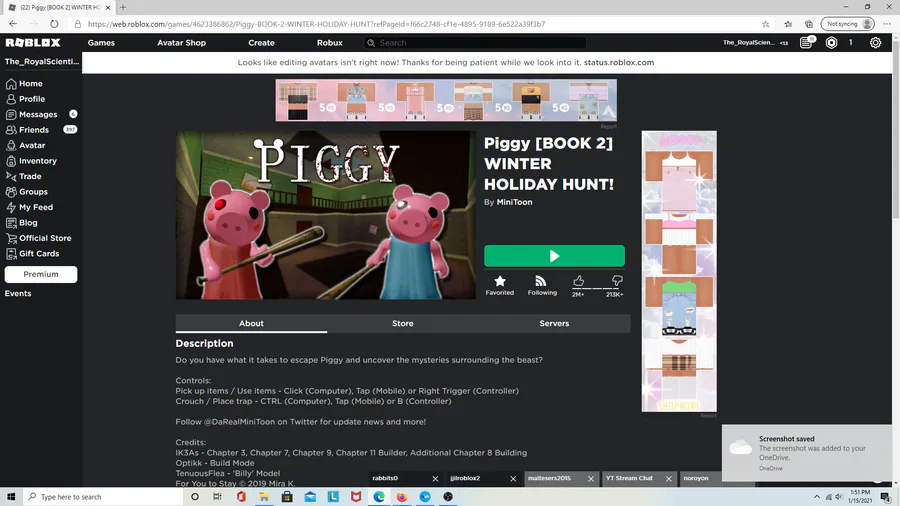Screen dimensions: 900x506
Task: Click the Piggy game thumbnail image
Action: point(325,215)
